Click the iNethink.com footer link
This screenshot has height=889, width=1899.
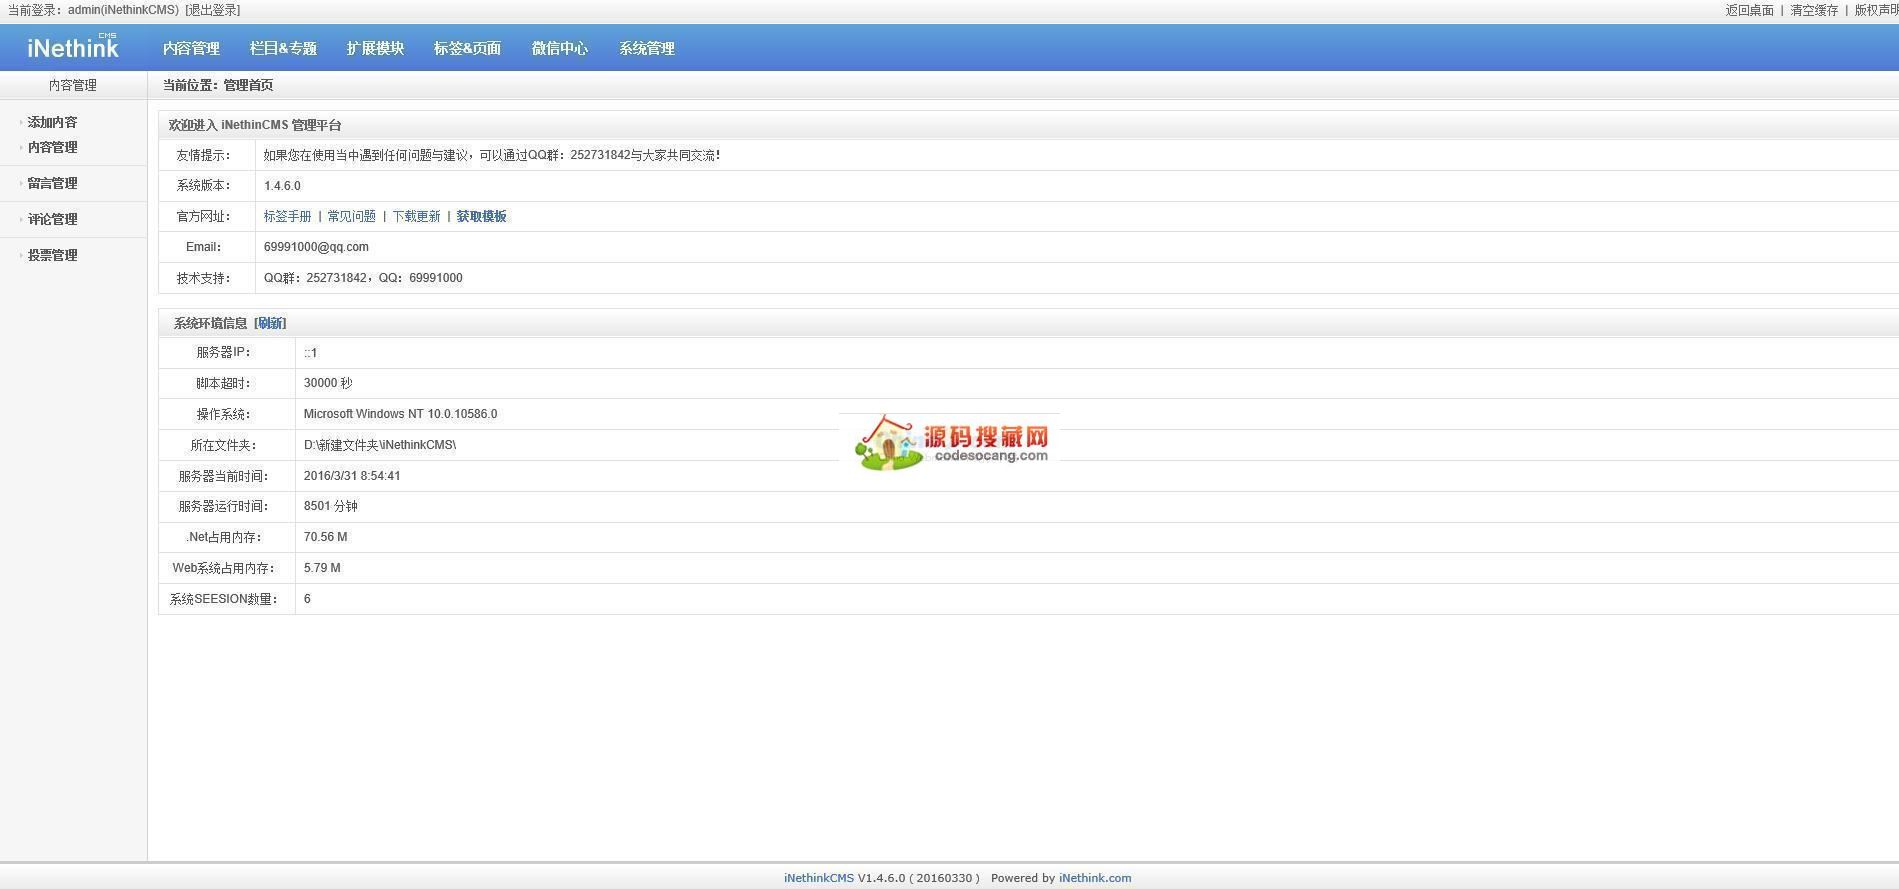(x=1095, y=878)
